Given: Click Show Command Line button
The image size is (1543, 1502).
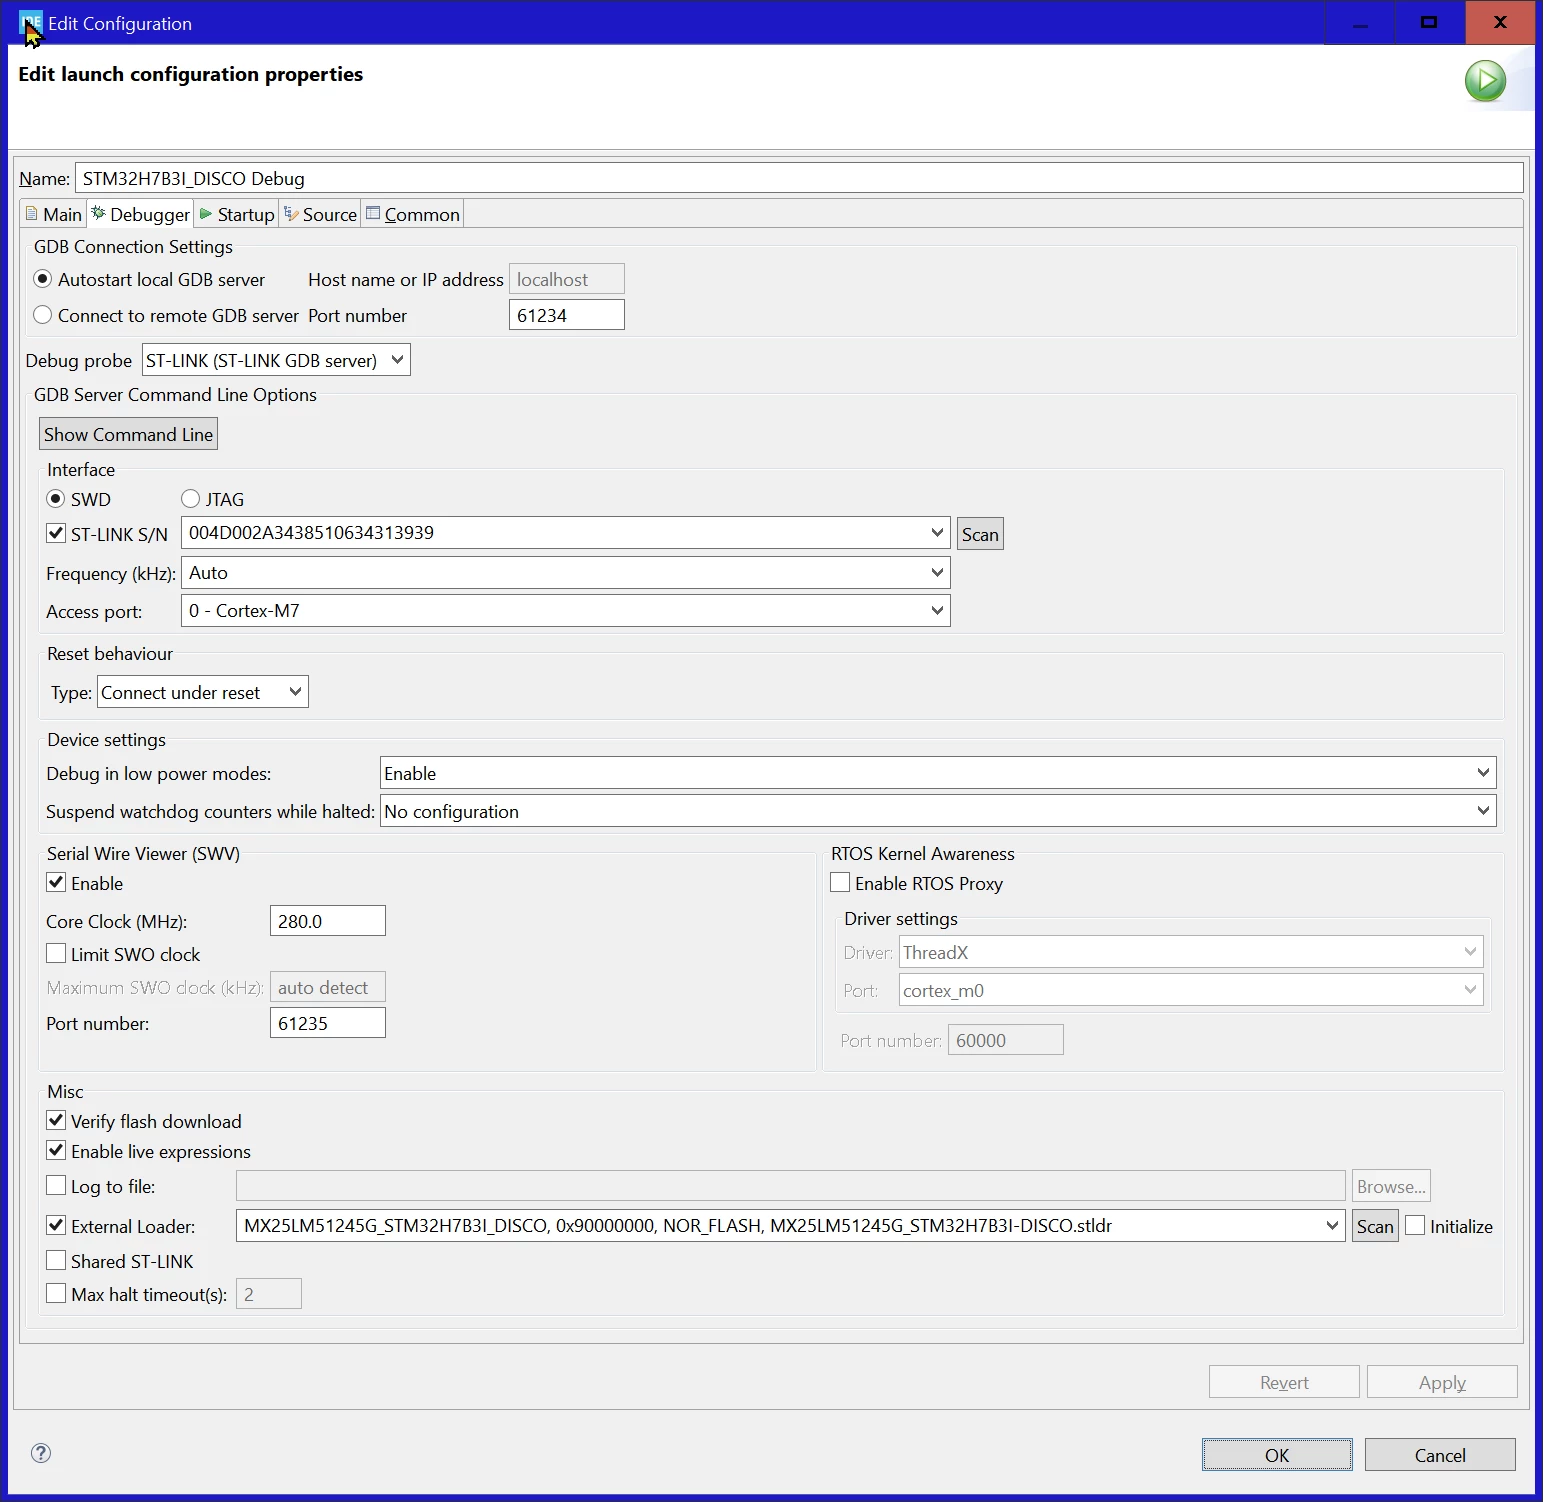Looking at the screenshot, I should click(x=128, y=434).
